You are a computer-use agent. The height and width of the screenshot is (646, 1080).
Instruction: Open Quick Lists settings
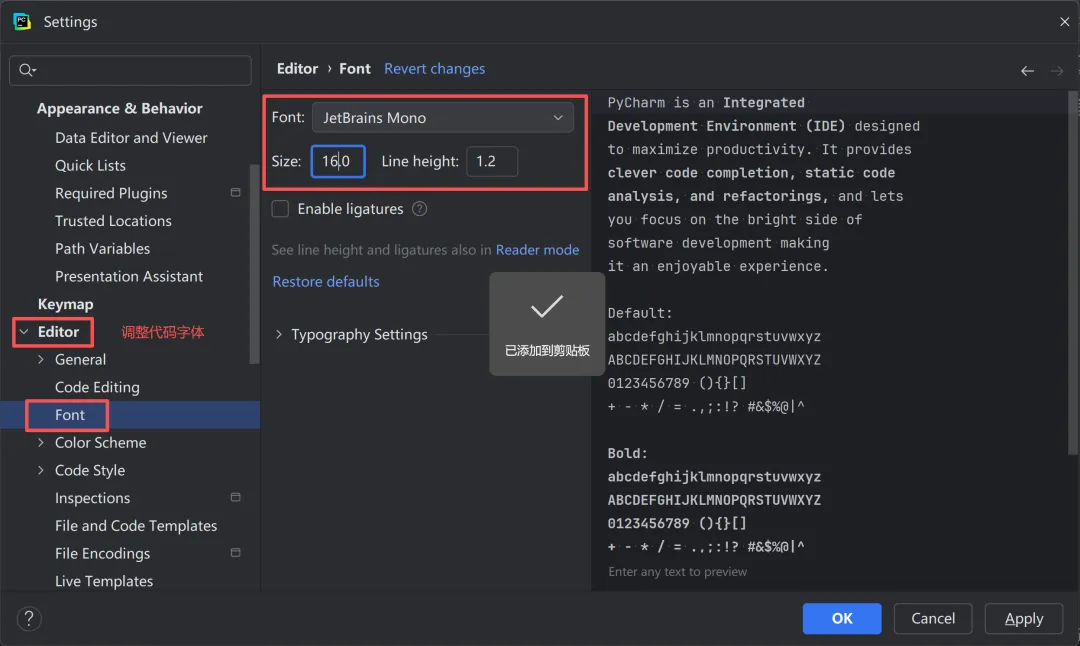coord(90,165)
